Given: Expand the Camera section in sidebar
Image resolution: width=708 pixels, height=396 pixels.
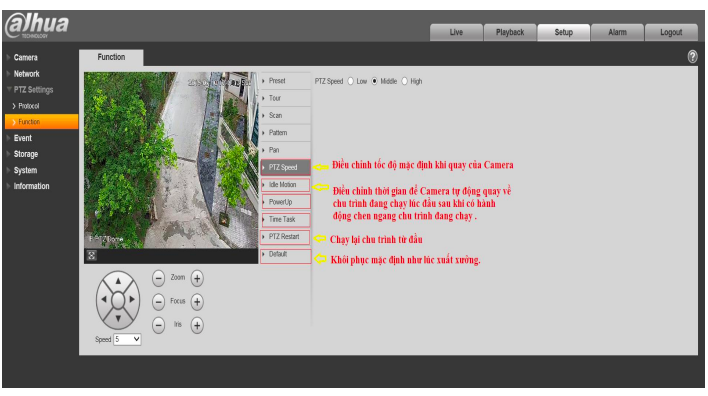Looking at the screenshot, I should coord(26,57).
